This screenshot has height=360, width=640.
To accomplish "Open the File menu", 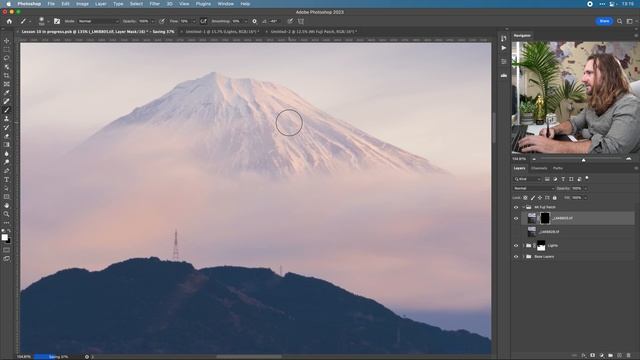I will [x=51, y=4].
